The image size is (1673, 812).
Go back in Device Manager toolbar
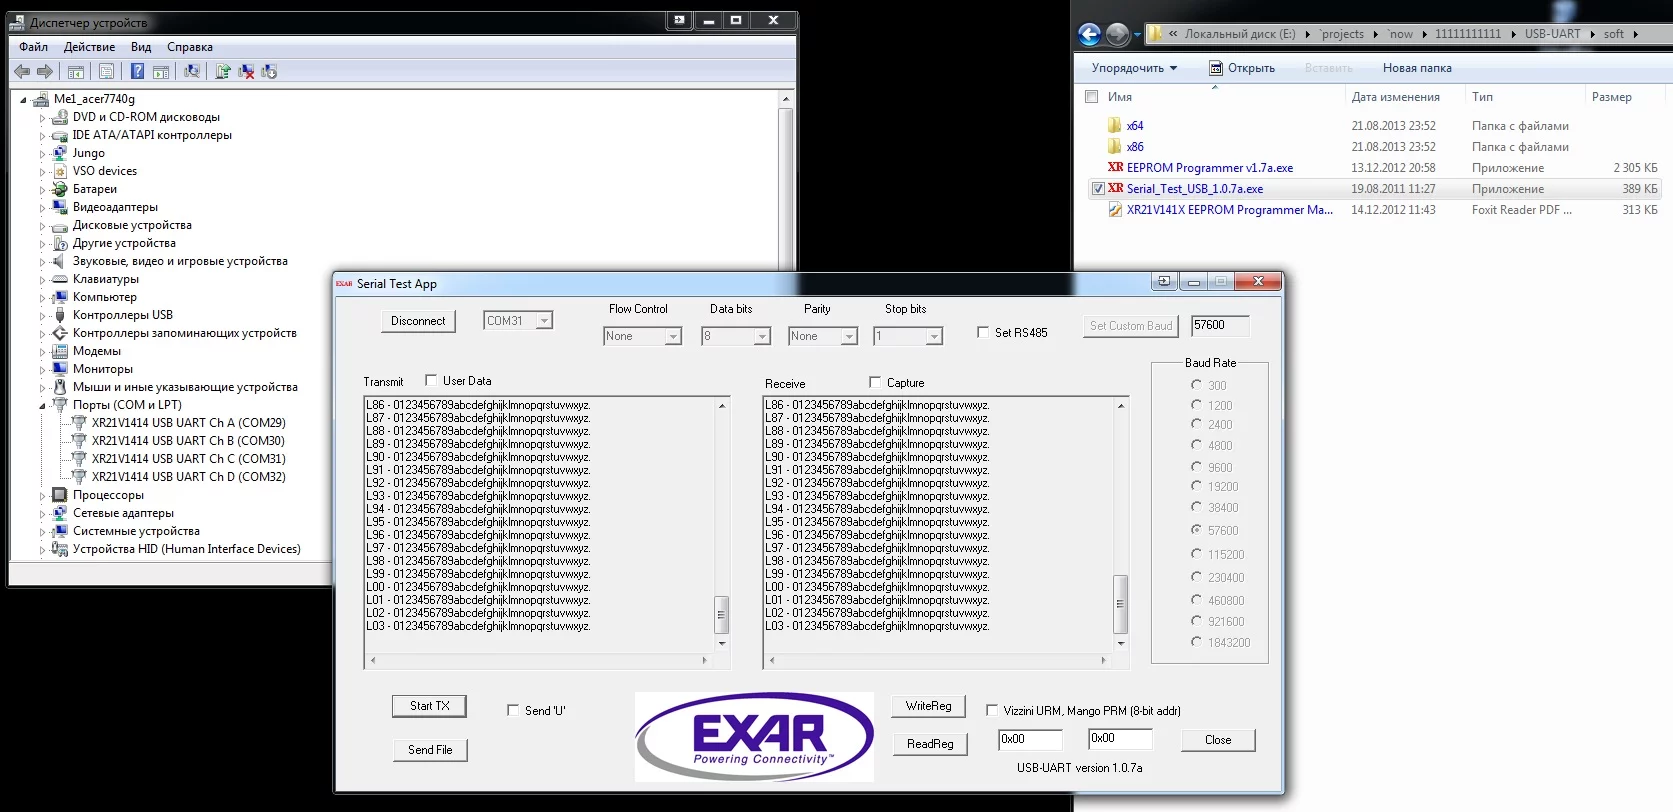pos(22,71)
